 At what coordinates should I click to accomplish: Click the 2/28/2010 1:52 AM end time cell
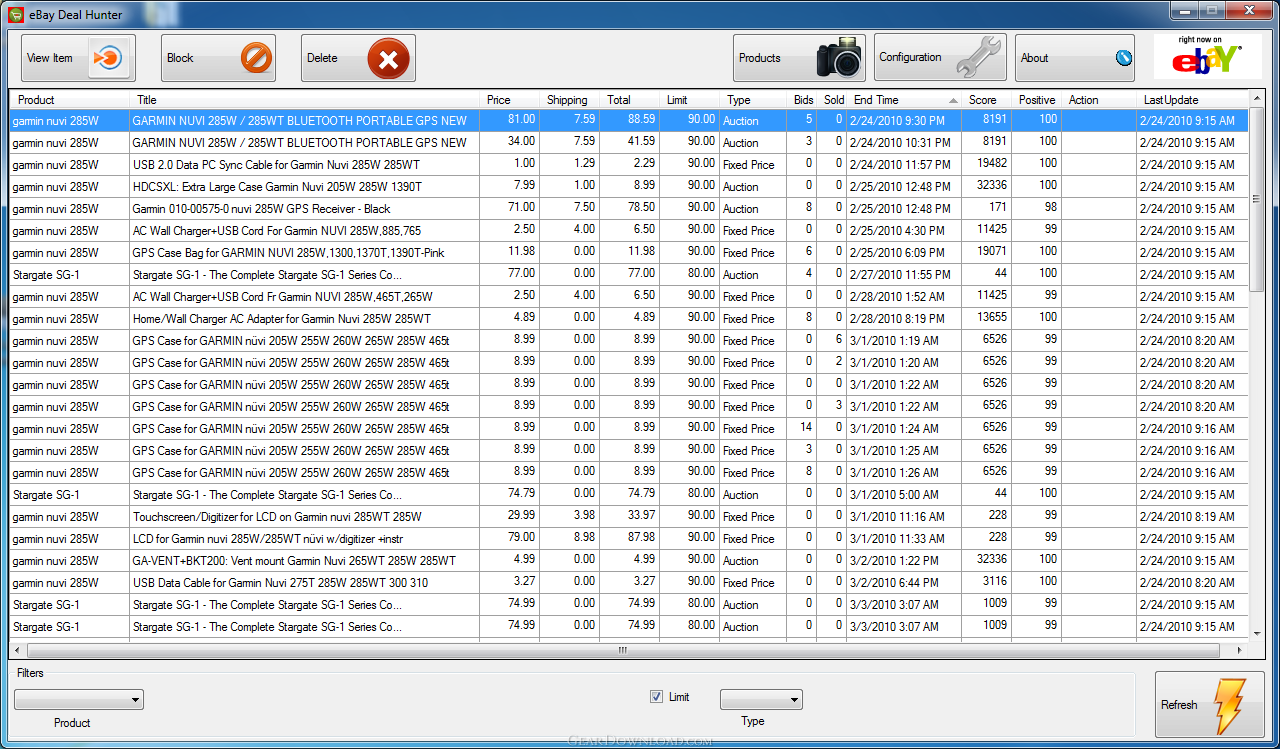click(904, 296)
